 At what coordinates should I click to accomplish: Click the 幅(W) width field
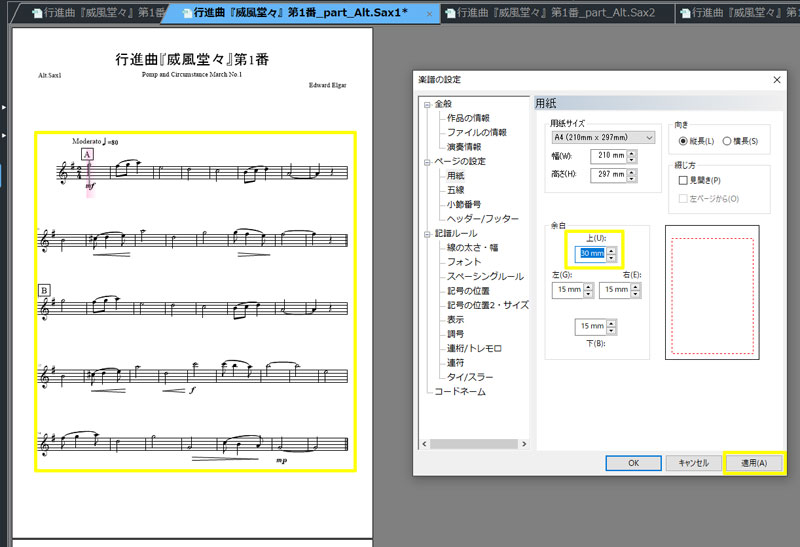click(x=608, y=156)
